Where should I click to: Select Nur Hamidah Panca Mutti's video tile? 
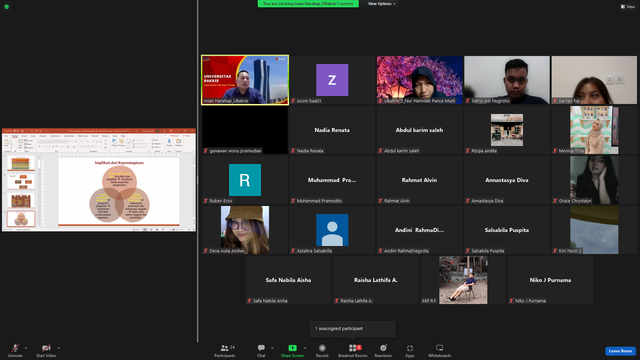420,80
